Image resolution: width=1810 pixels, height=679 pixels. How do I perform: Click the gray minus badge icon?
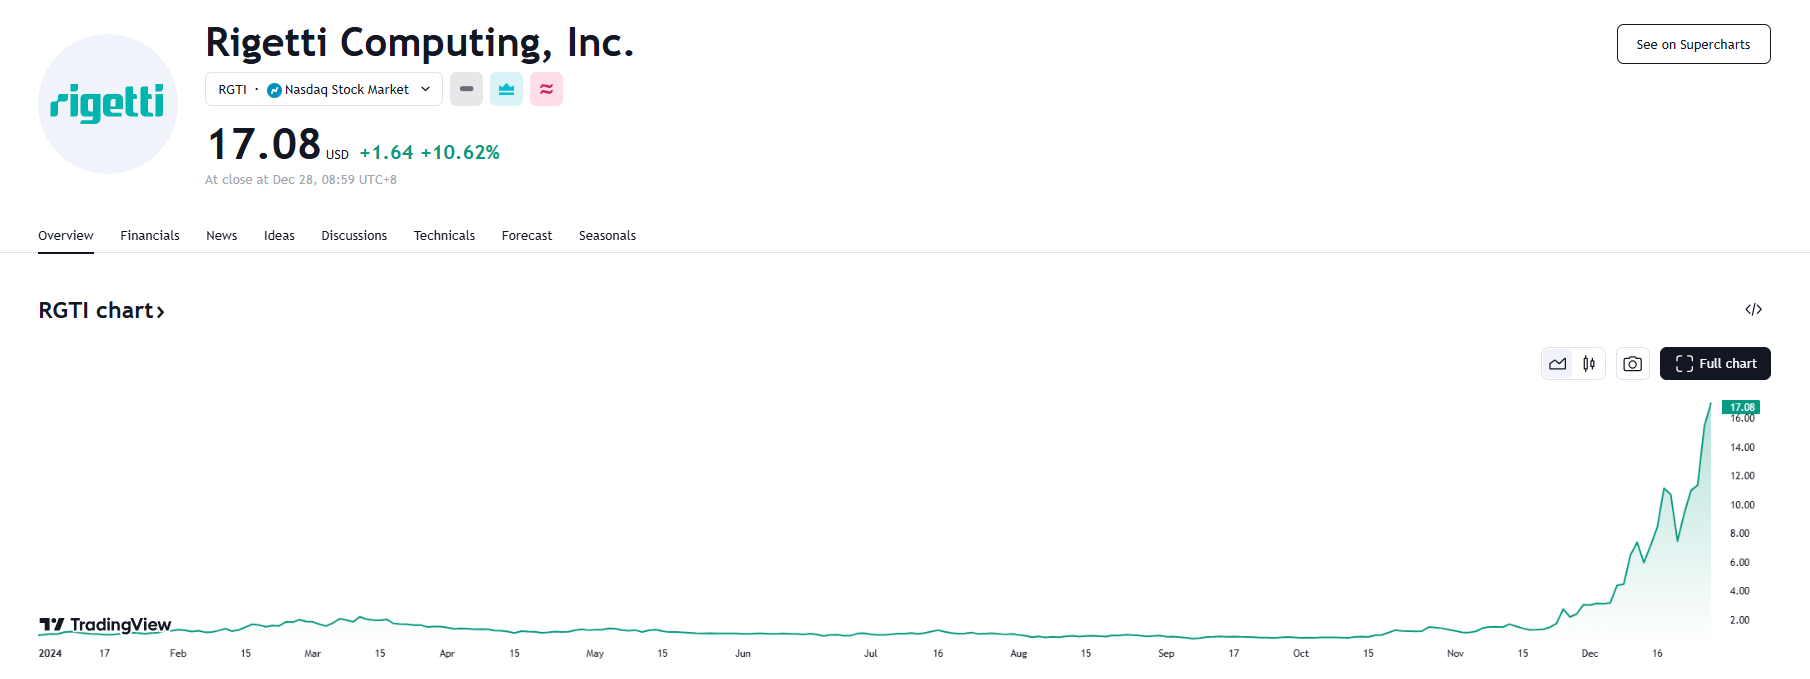(x=466, y=89)
